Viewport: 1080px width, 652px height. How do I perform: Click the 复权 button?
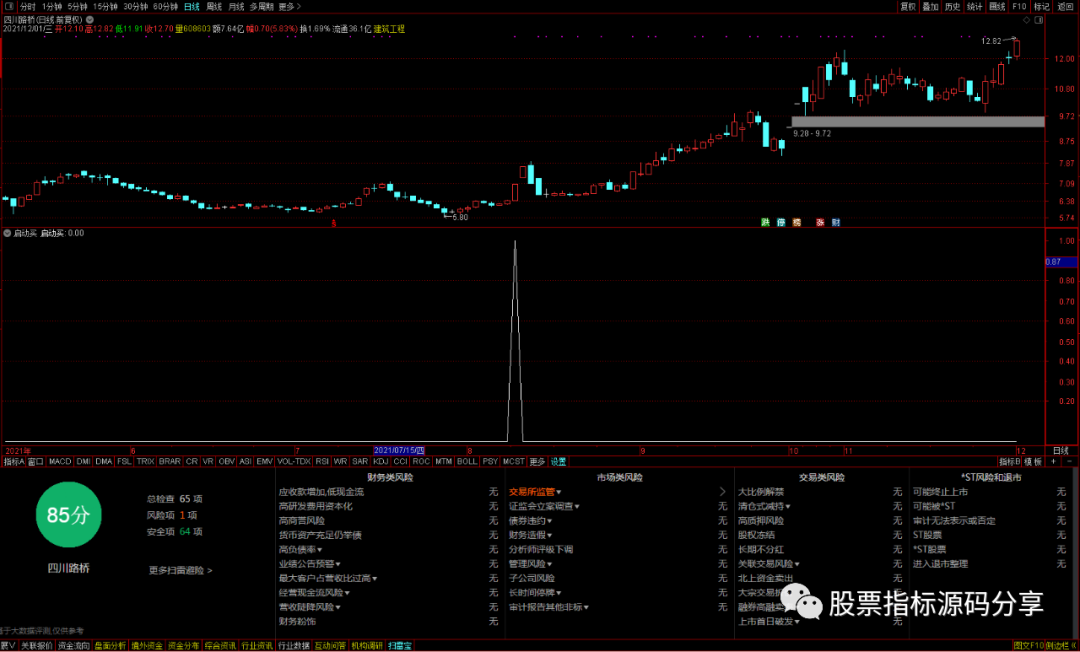click(x=908, y=6)
